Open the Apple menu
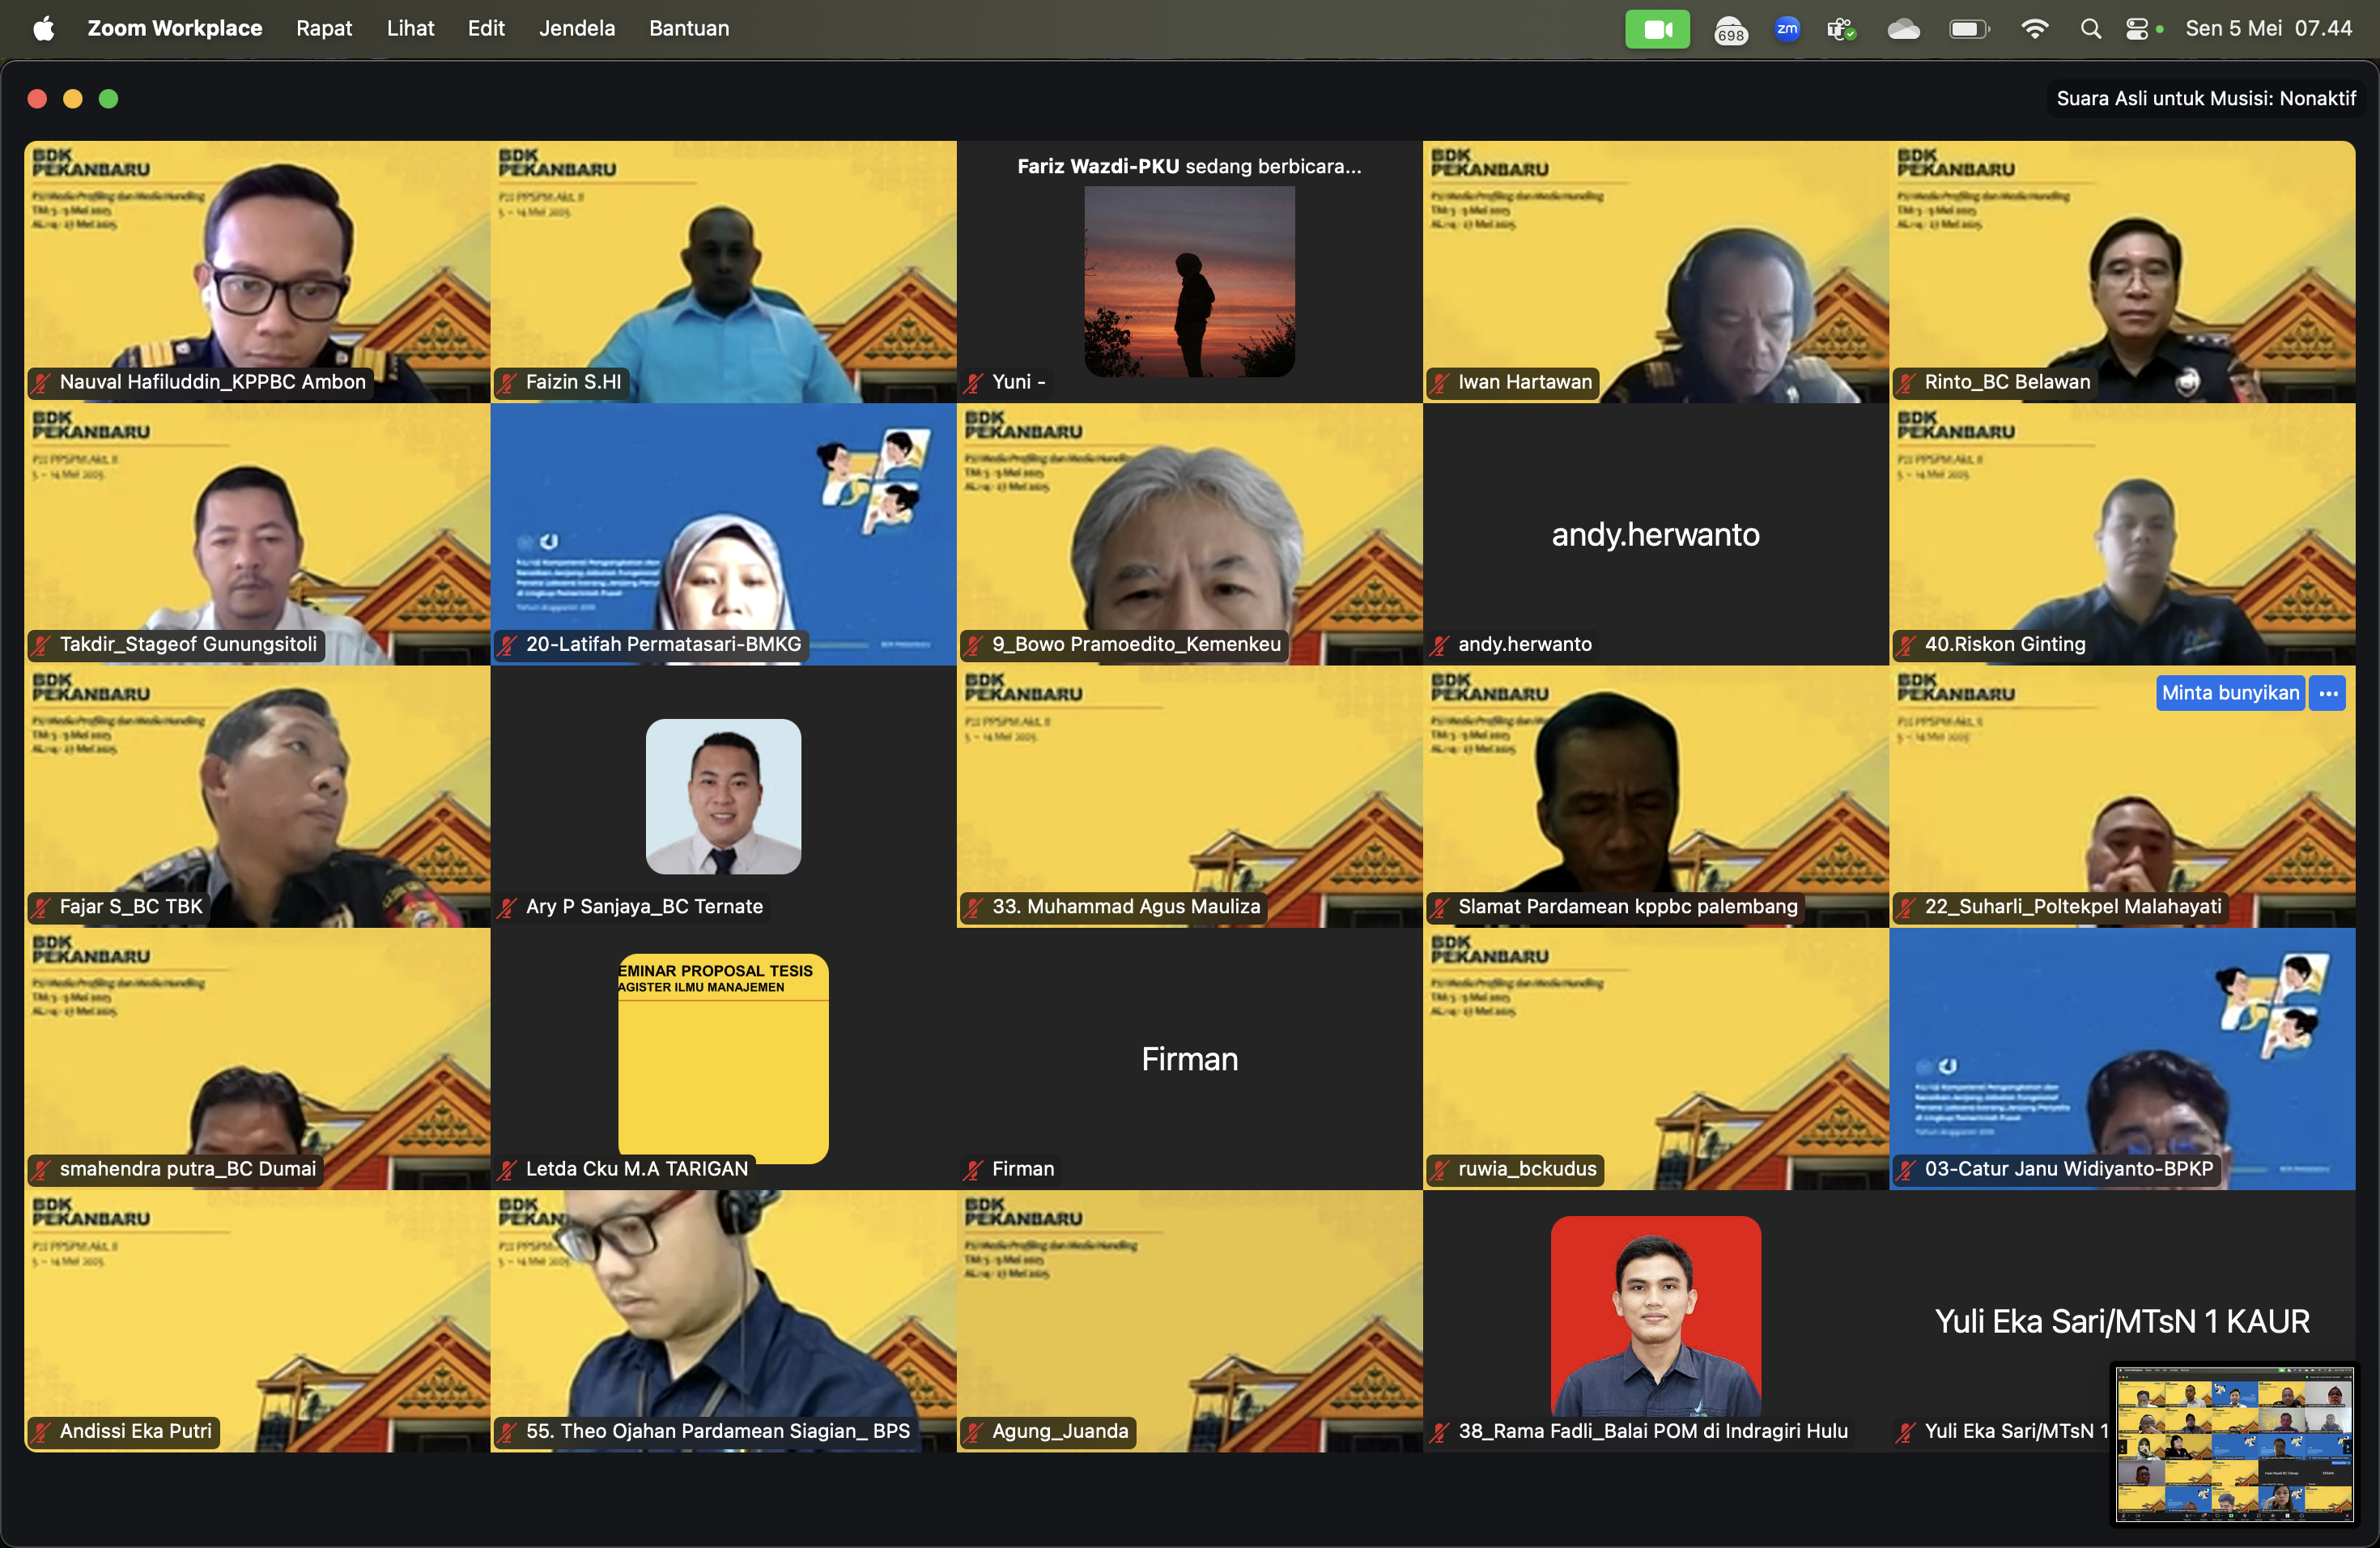Image resolution: width=2380 pixels, height=1548 pixels. (x=43, y=28)
